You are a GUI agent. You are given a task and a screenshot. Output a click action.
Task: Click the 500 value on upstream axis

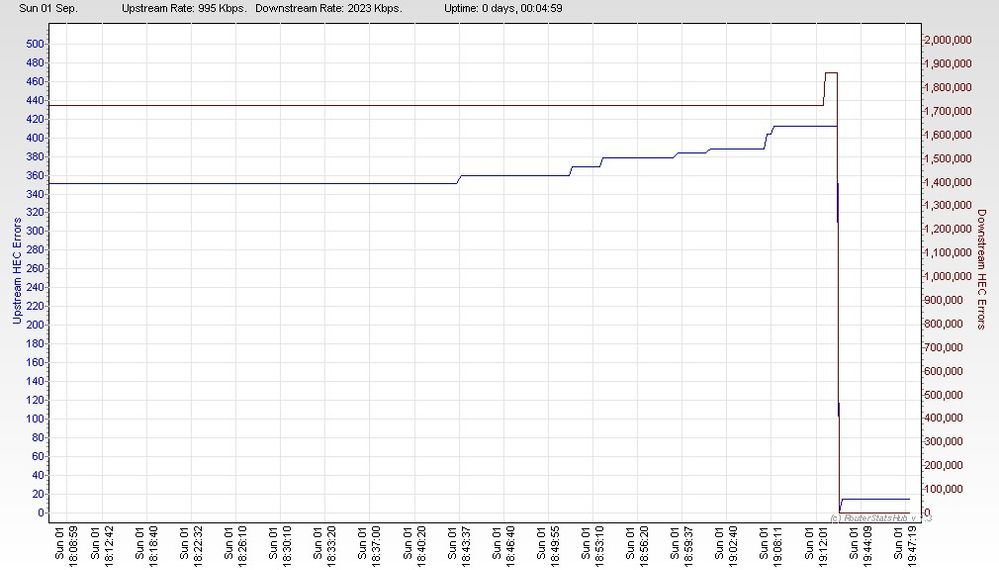click(x=35, y=44)
